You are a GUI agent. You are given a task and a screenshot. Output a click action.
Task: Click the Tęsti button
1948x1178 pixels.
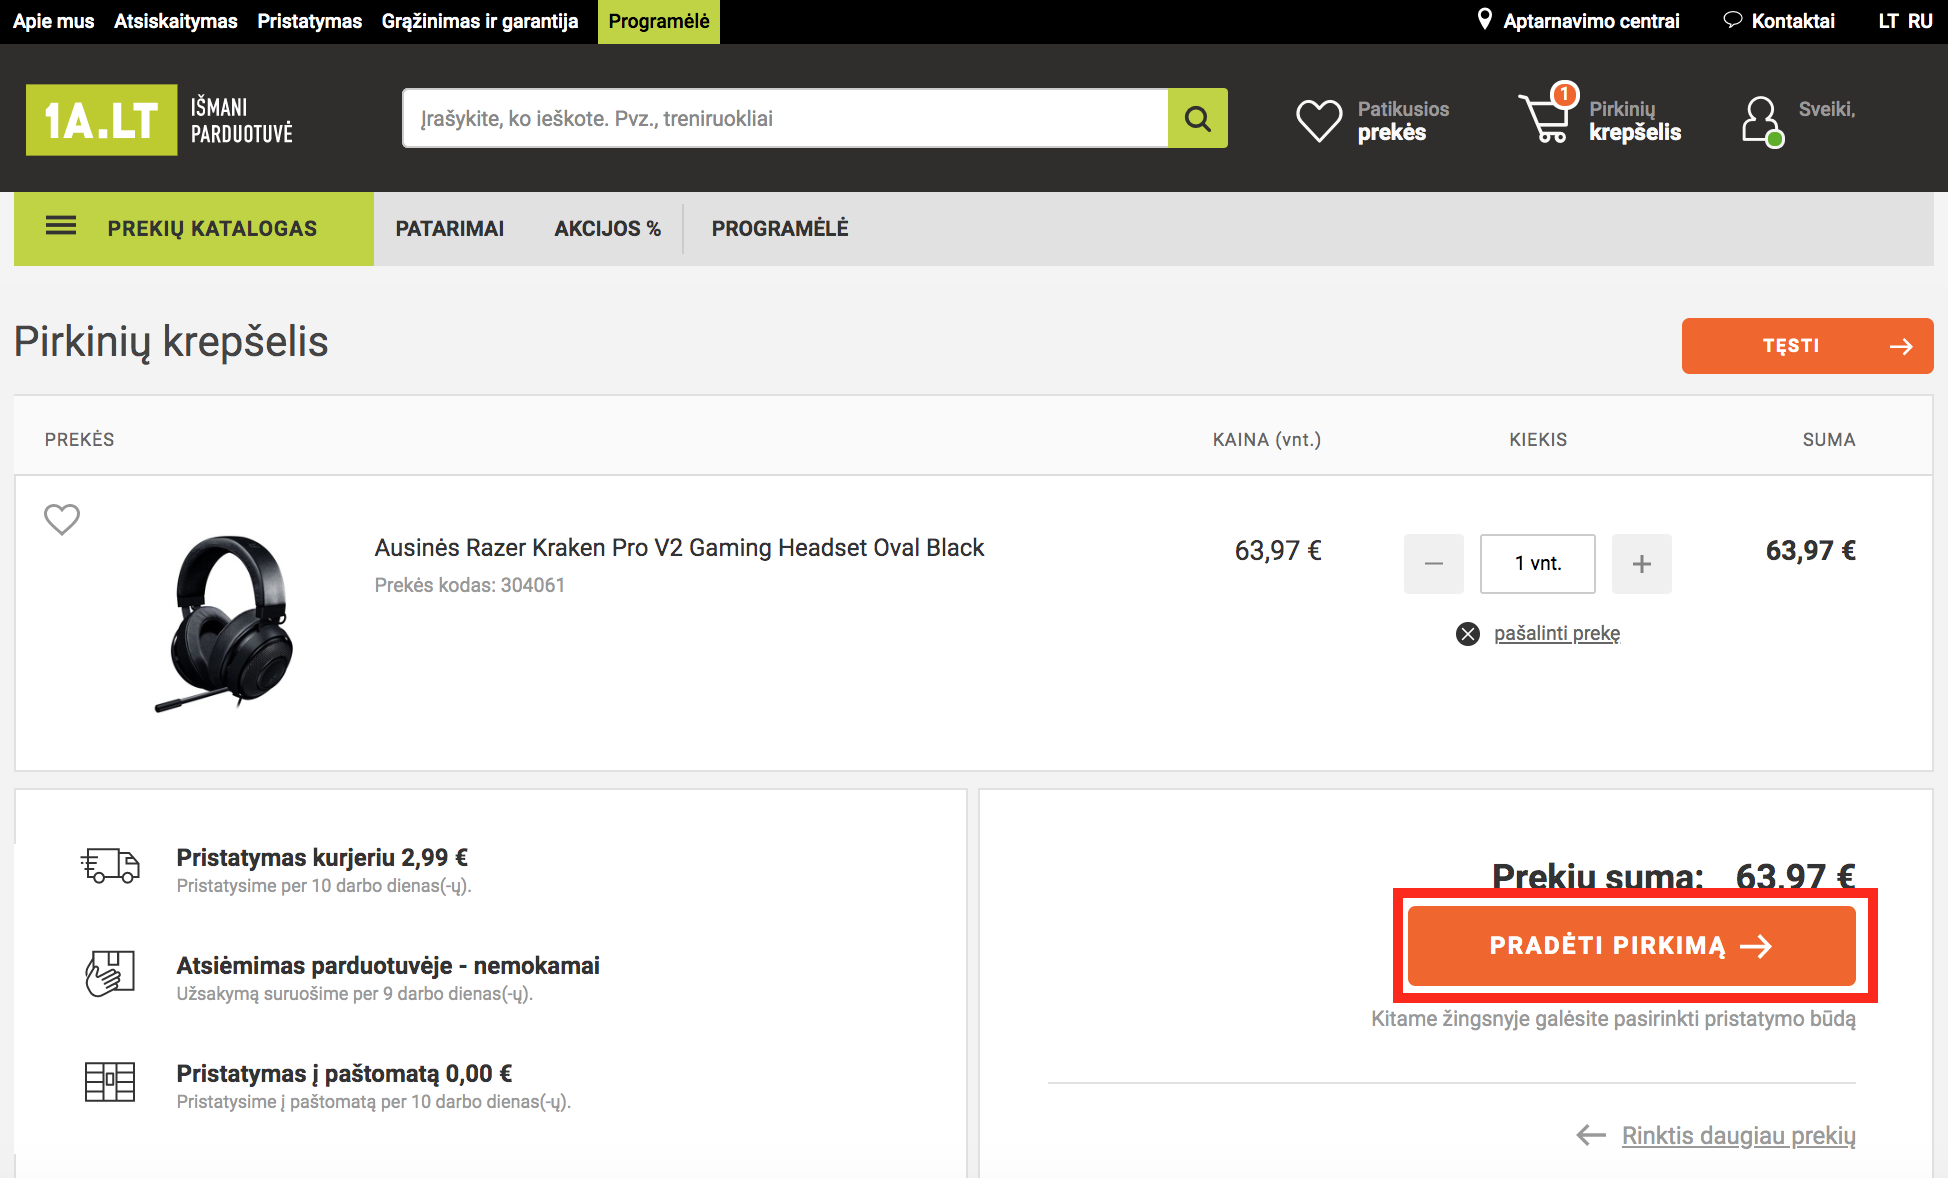pyautogui.click(x=1808, y=346)
